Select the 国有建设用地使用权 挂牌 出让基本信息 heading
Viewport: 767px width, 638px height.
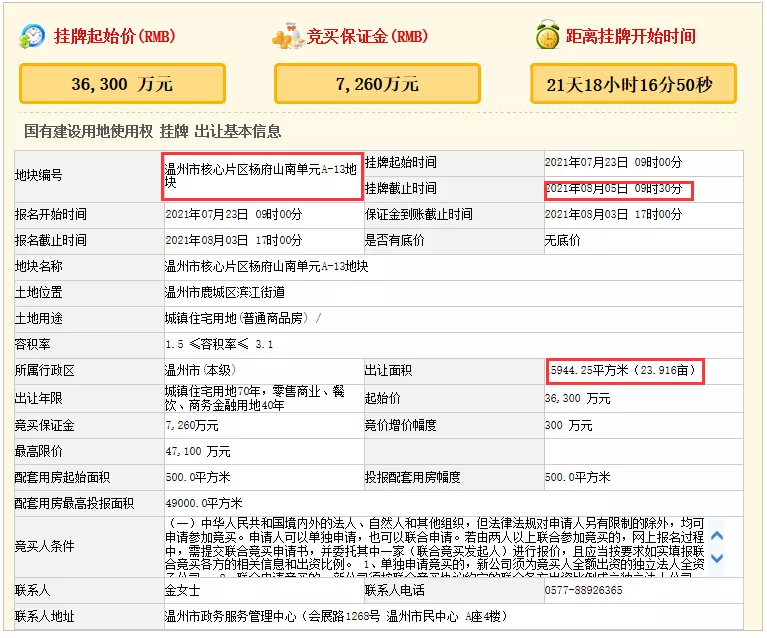click(x=153, y=131)
